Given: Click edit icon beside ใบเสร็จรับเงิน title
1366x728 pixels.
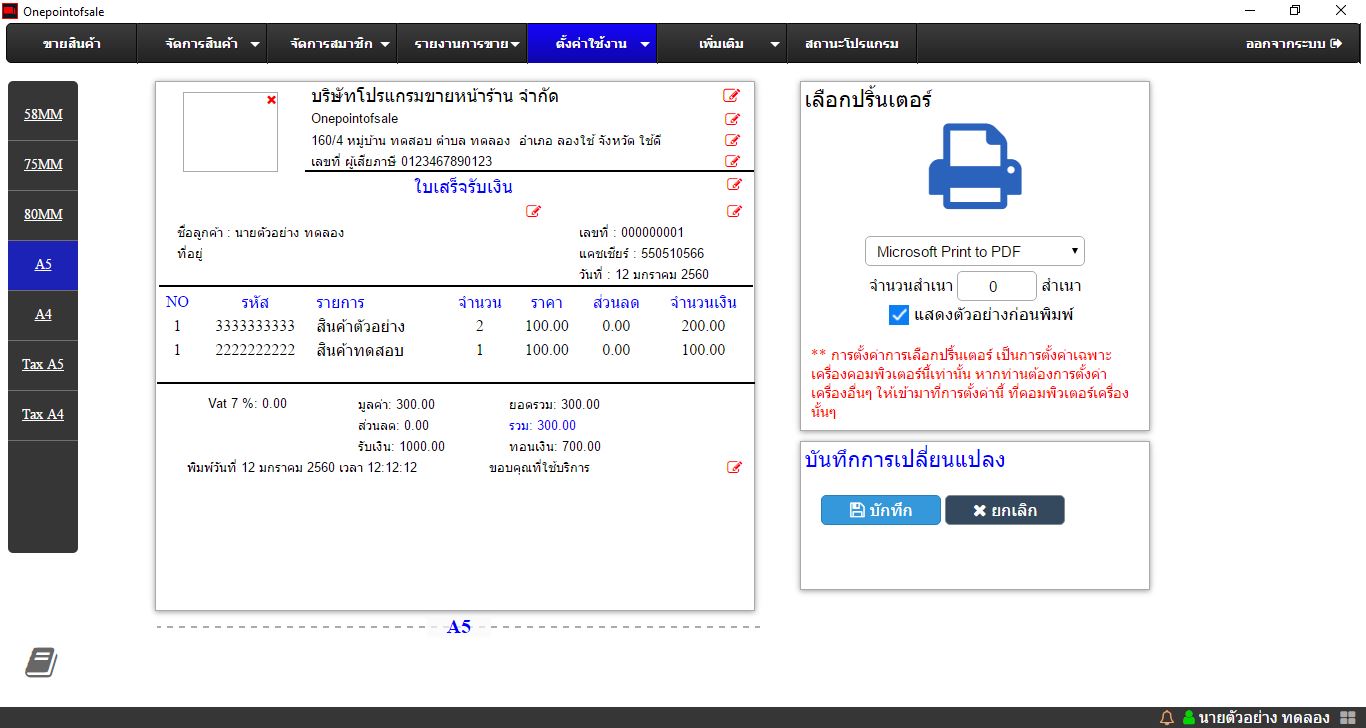Looking at the screenshot, I should click(734, 185).
